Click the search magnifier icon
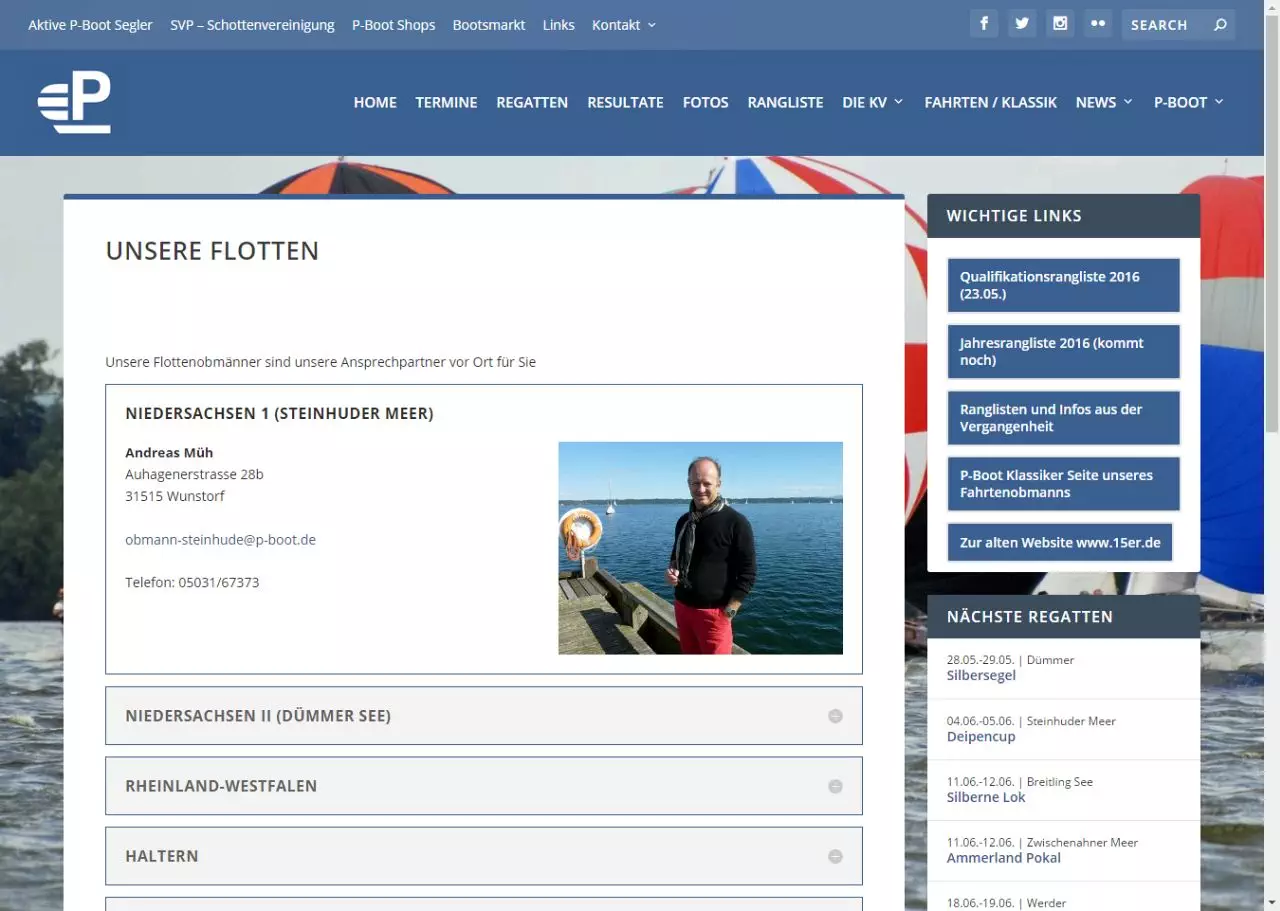 1220,25
